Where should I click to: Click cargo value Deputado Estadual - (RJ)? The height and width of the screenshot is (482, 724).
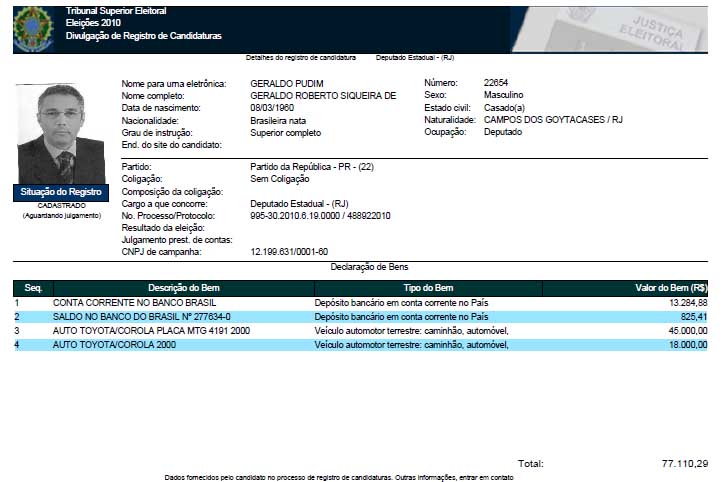pos(299,204)
